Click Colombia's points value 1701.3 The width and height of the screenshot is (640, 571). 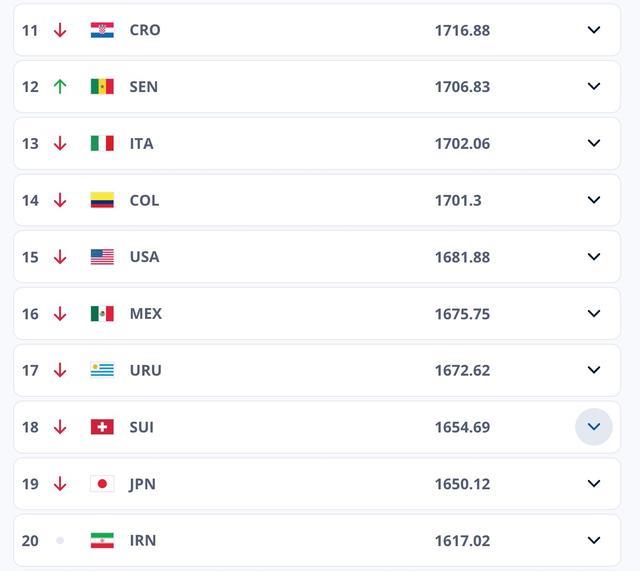tap(458, 200)
